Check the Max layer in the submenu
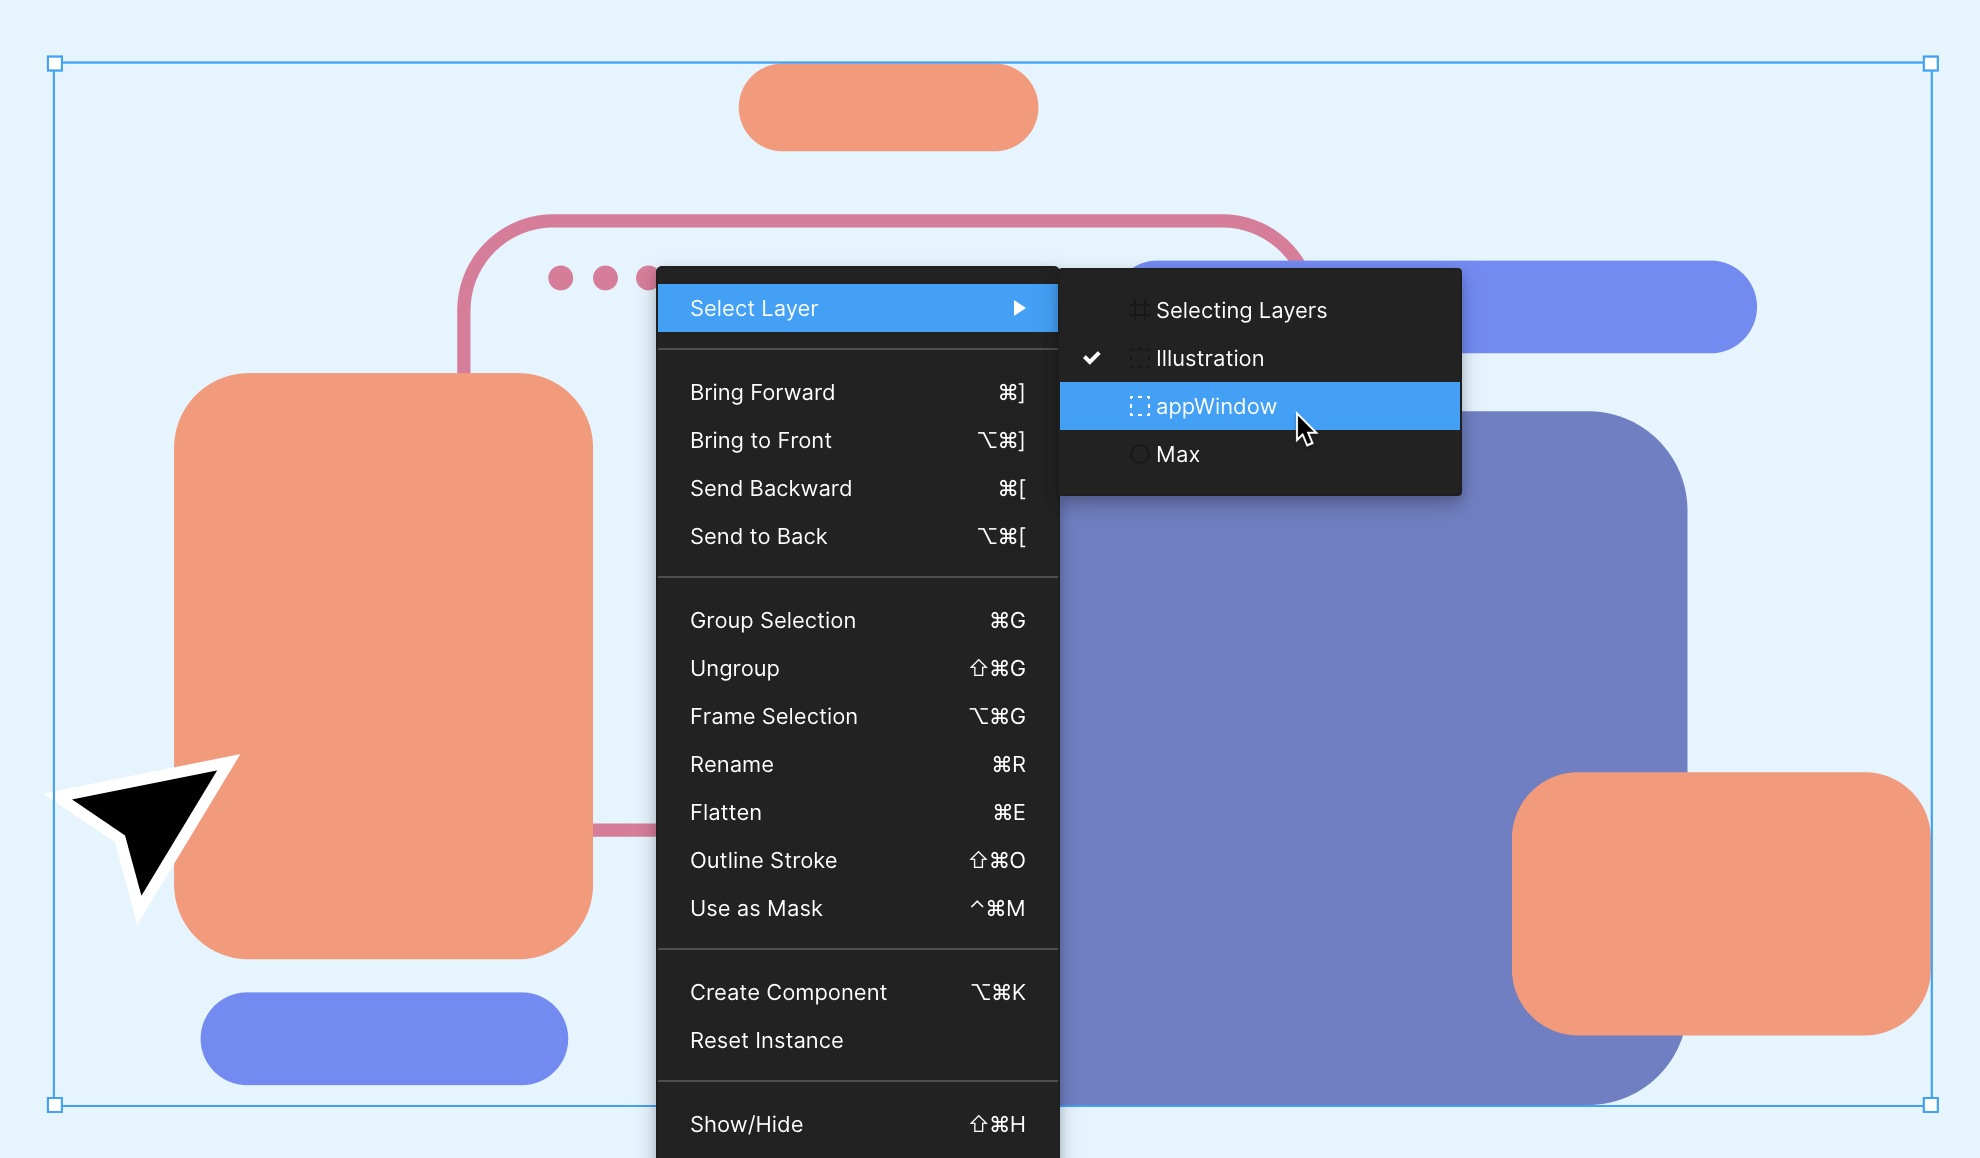This screenshot has height=1158, width=1980. (1178, 454)
